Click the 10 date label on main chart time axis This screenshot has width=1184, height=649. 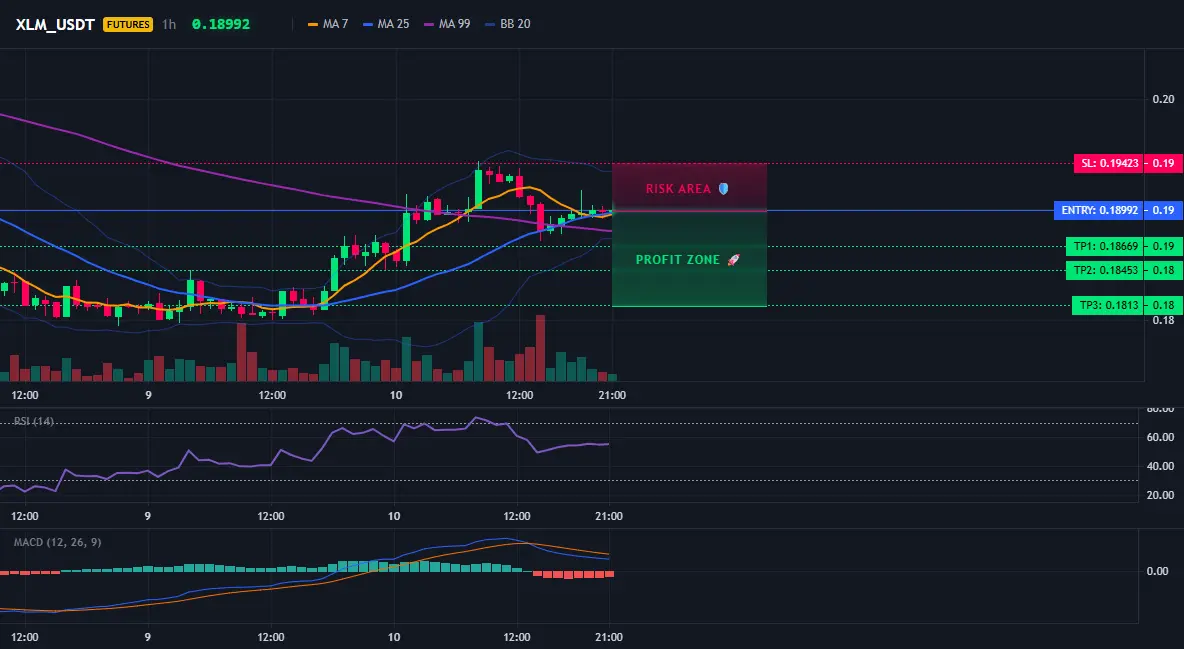click(395, 395)
